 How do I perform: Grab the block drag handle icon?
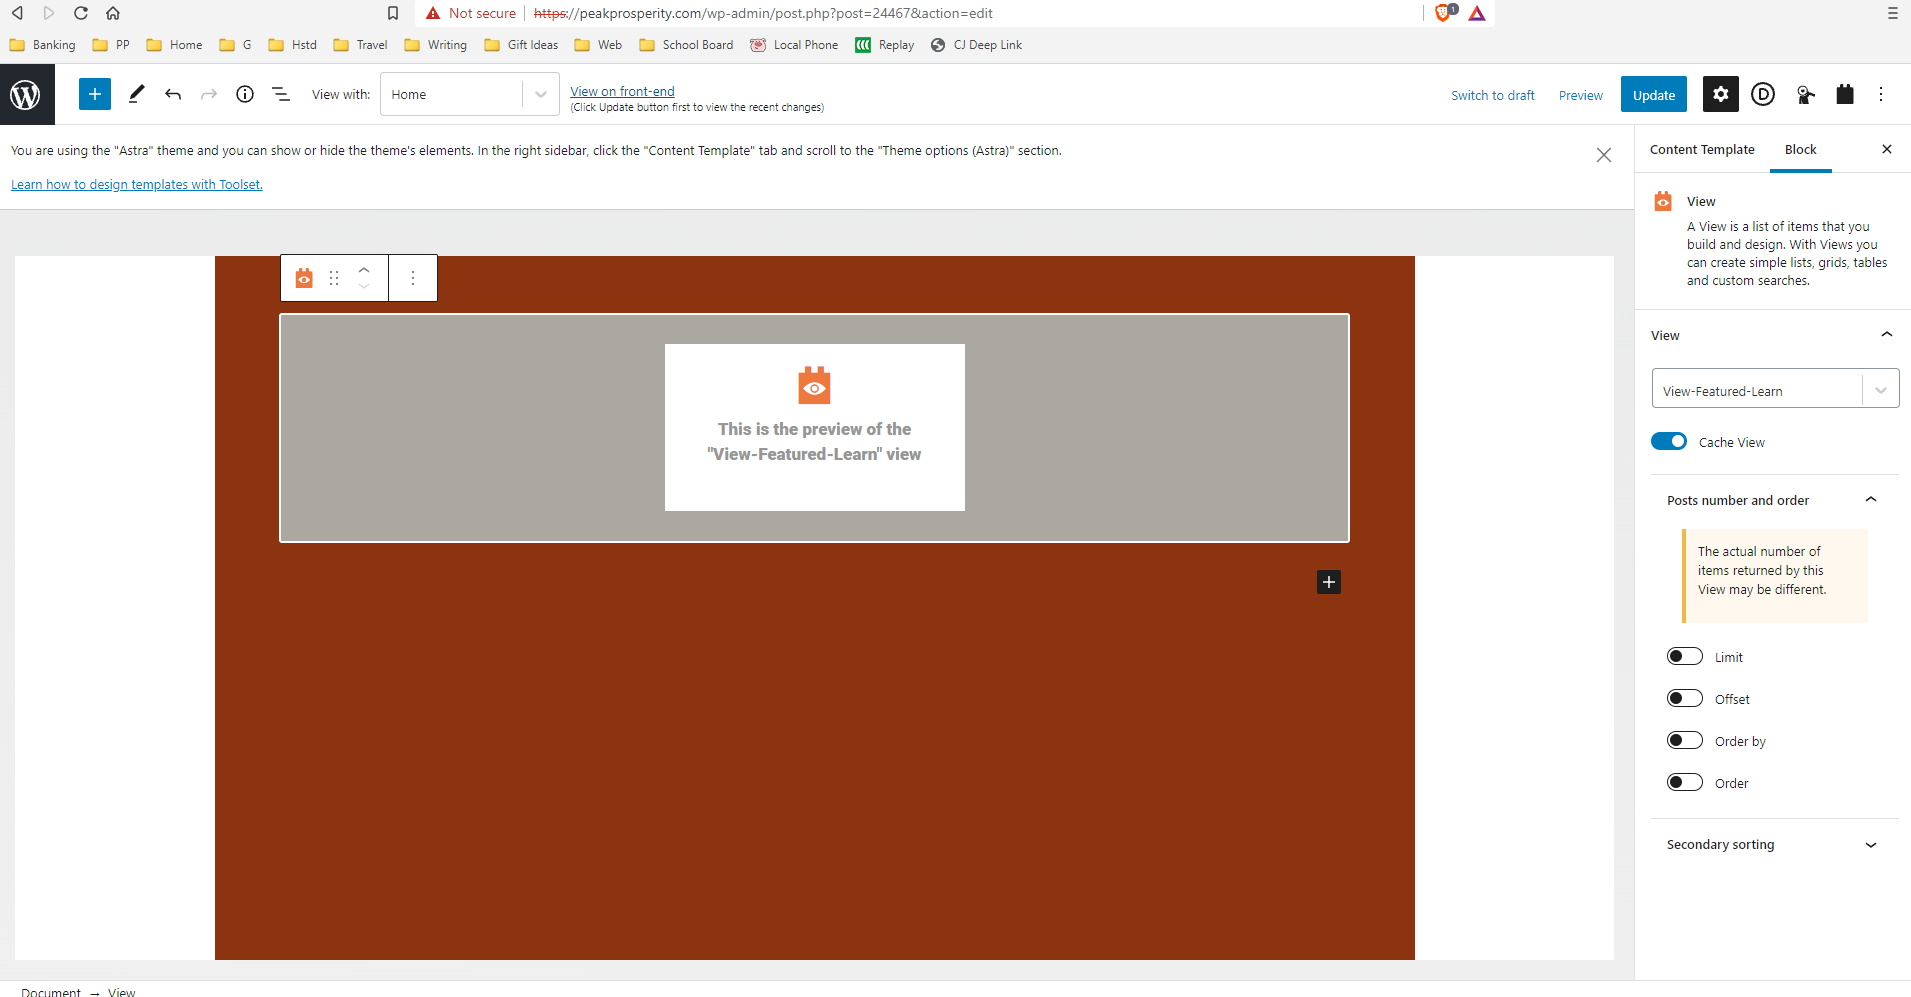point(334,278)
